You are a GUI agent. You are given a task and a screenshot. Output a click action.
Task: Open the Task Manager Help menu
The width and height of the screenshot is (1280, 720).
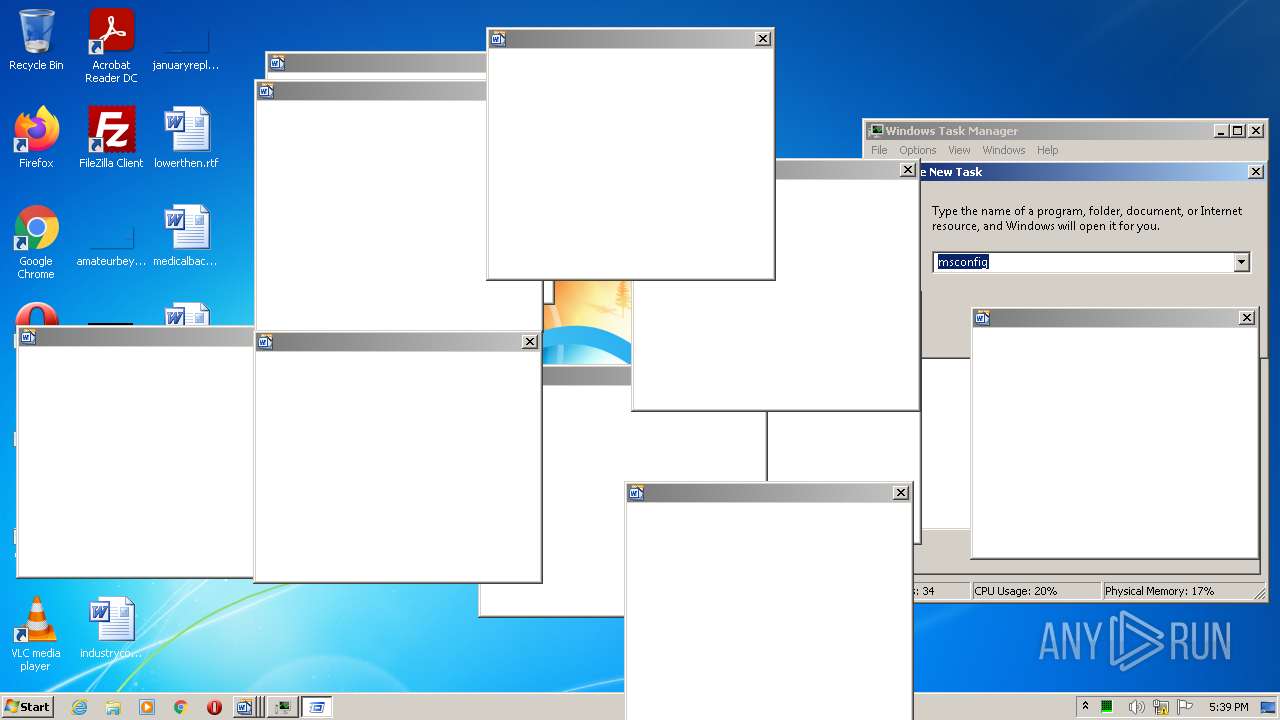(1047, 150)
